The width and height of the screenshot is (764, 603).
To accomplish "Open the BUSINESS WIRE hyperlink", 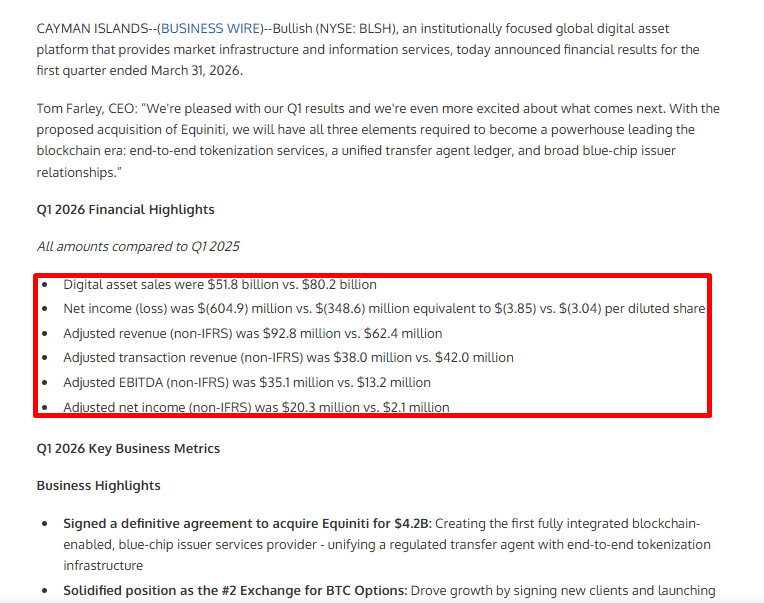I will click(x=212, y=29).
